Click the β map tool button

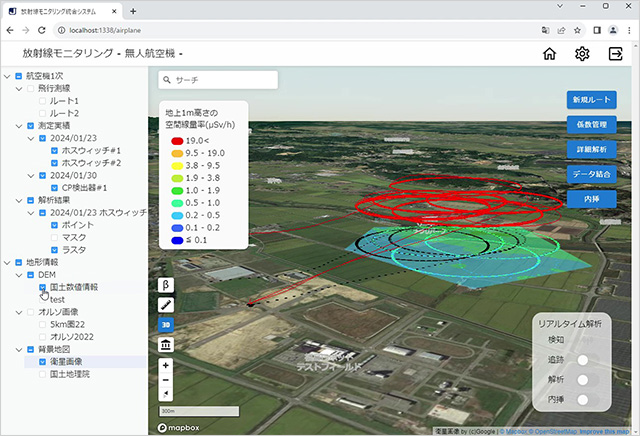click(166, 284)
